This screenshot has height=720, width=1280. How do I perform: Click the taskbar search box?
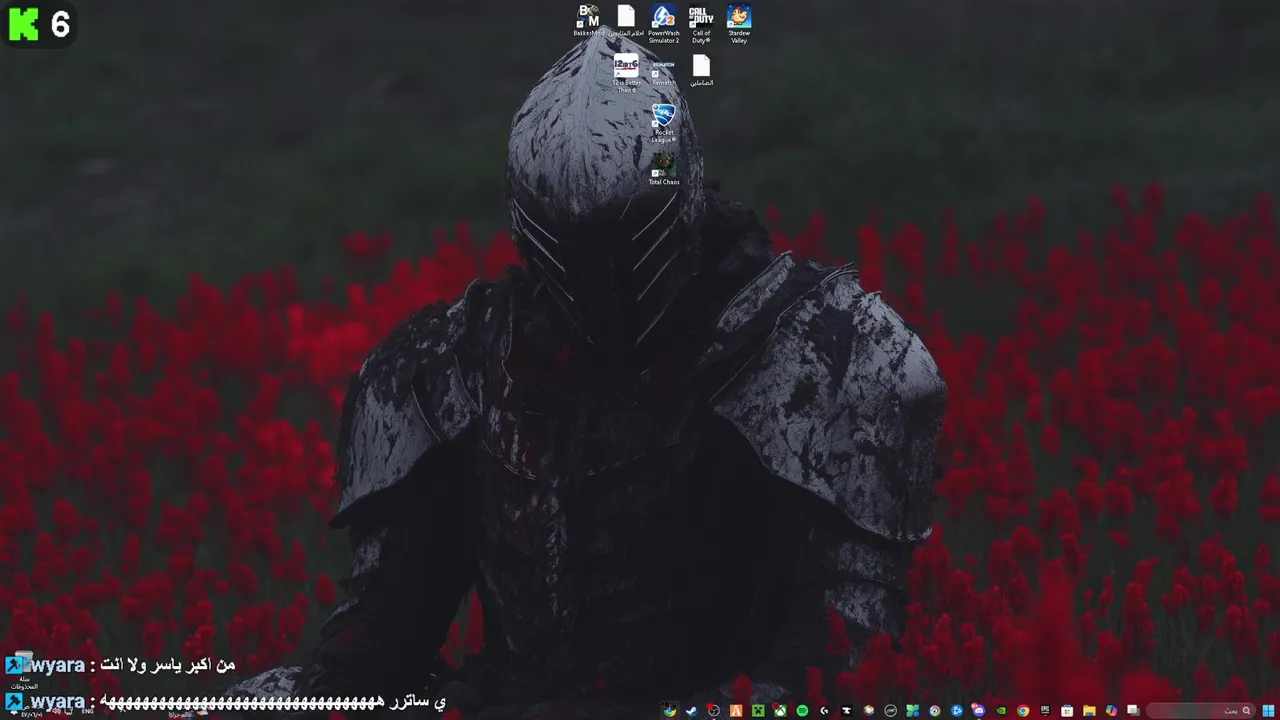1201,711
